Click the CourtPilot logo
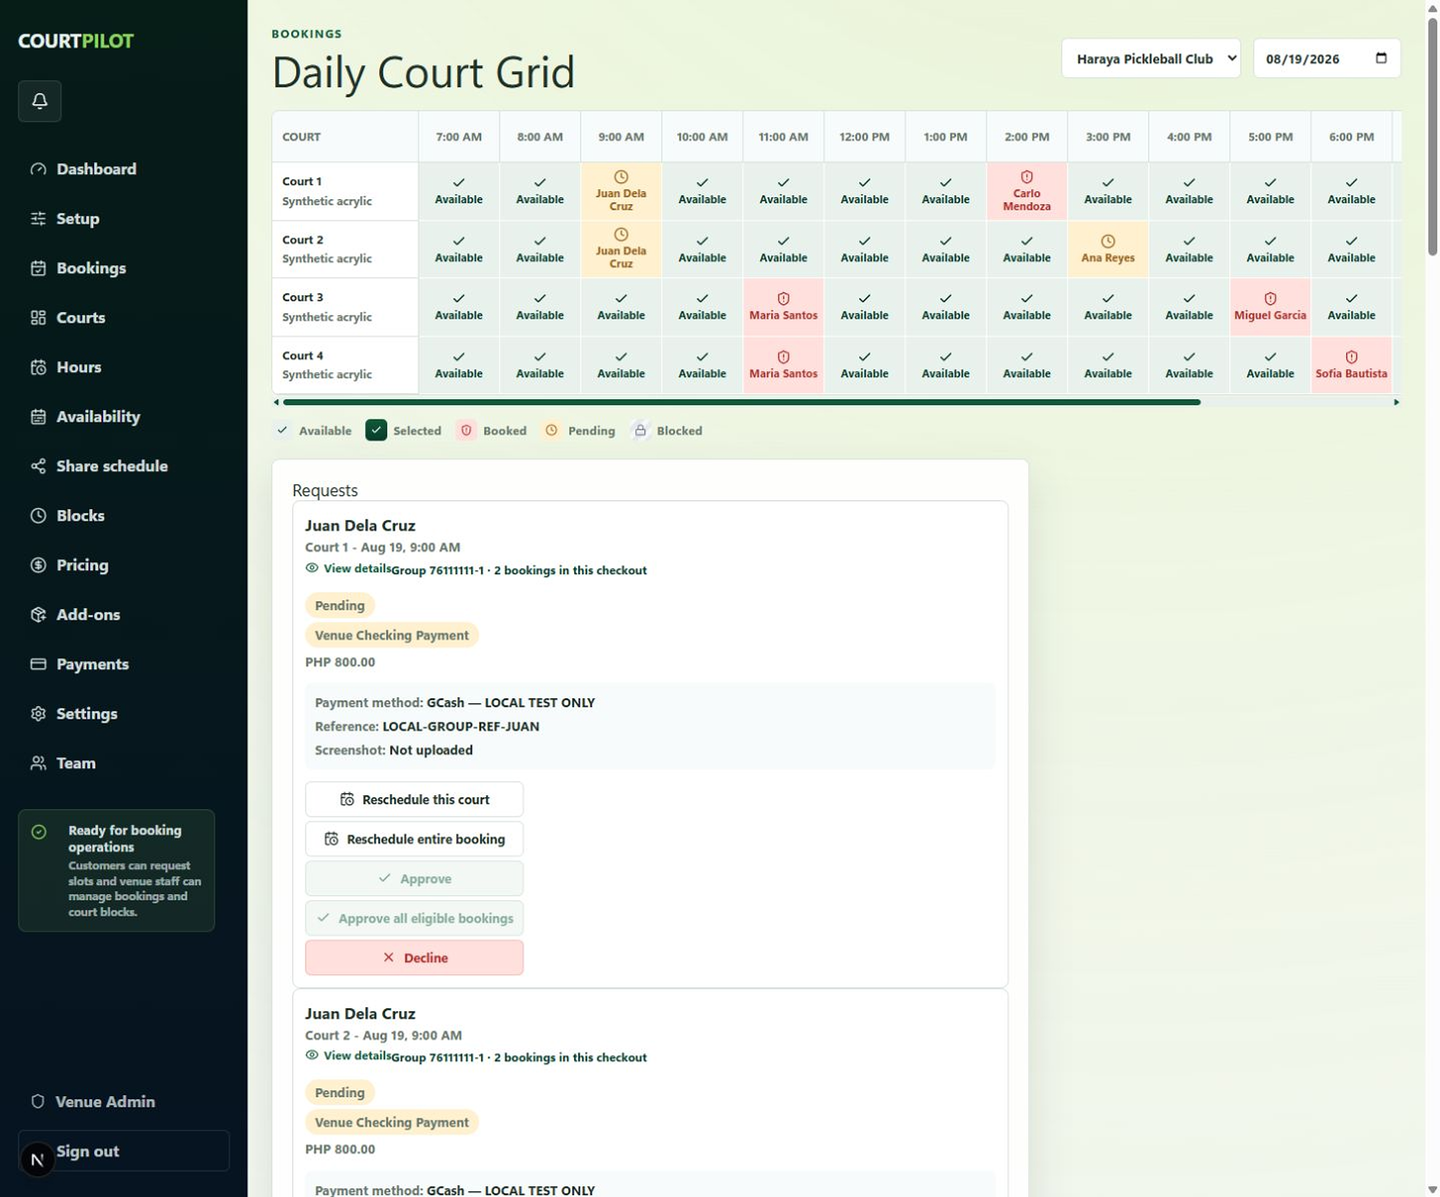1440x1197 pixels. 76,41
